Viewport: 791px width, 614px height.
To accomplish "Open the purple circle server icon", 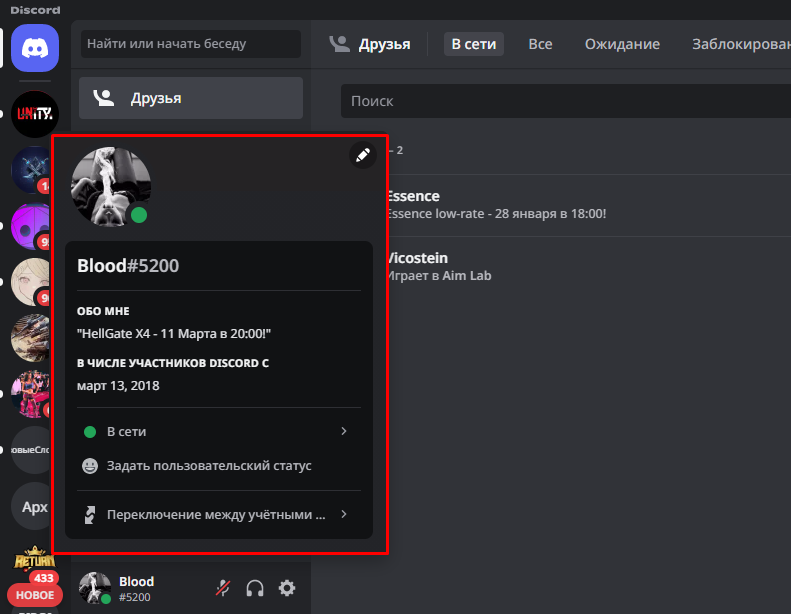I will pyautogui.click(x=31, y=226).
